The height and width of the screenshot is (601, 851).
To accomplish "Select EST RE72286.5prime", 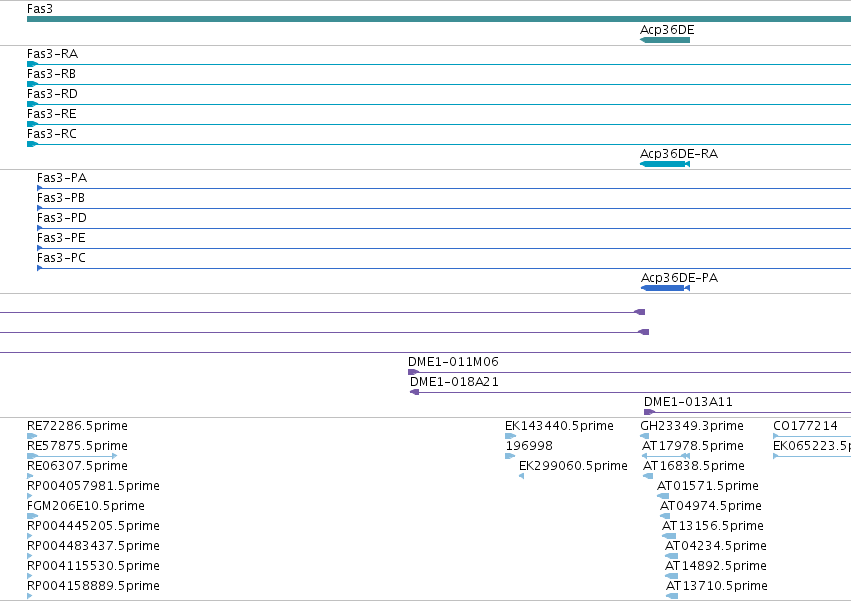I will pyautogui.click(x=77, y=426).
